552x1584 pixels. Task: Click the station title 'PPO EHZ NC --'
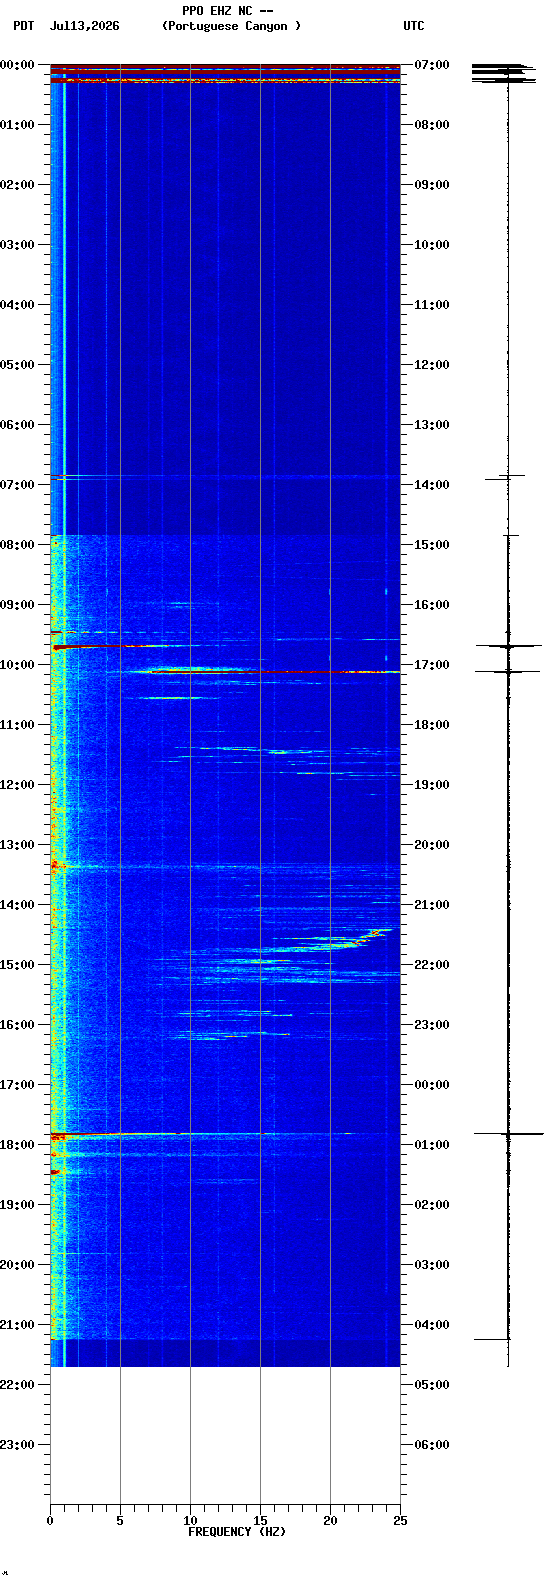point(228,11)
